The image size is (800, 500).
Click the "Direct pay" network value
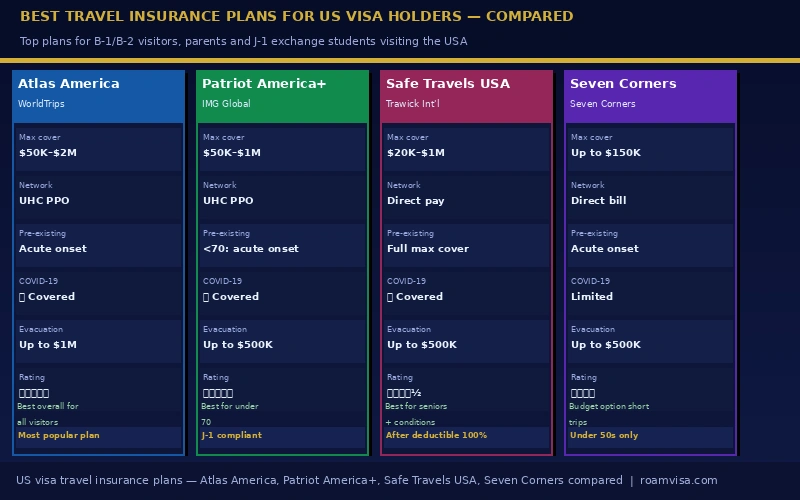tap(415, 201)
